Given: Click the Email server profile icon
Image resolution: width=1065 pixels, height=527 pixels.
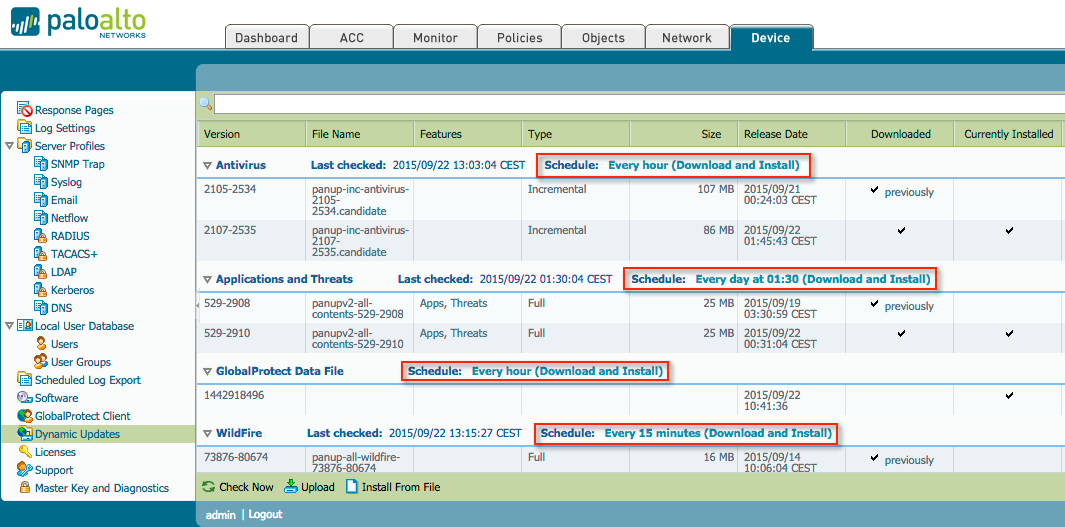Looking at the screenshot, I should (x=40, y=200).
